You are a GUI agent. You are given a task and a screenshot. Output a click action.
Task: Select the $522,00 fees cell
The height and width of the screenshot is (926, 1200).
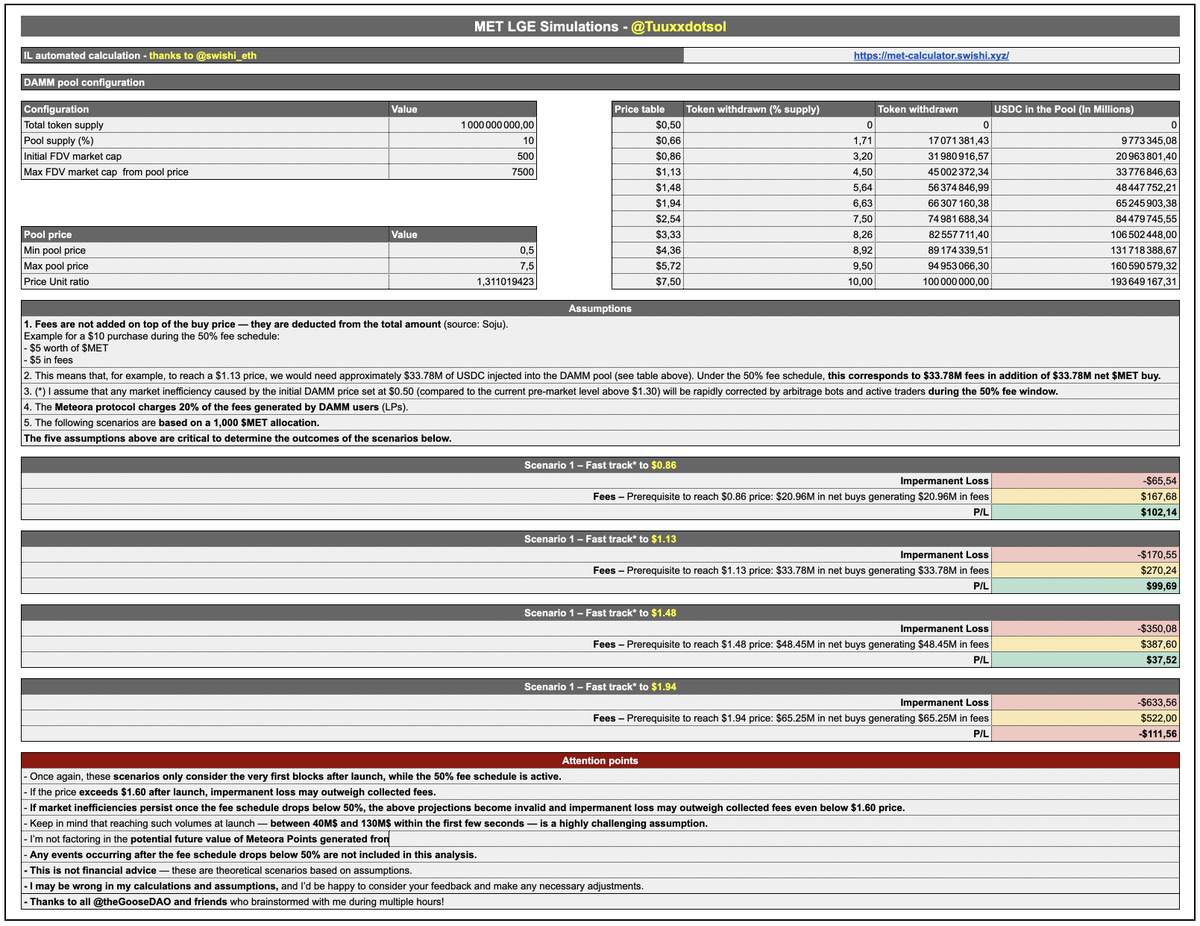tap(1086, 718)
